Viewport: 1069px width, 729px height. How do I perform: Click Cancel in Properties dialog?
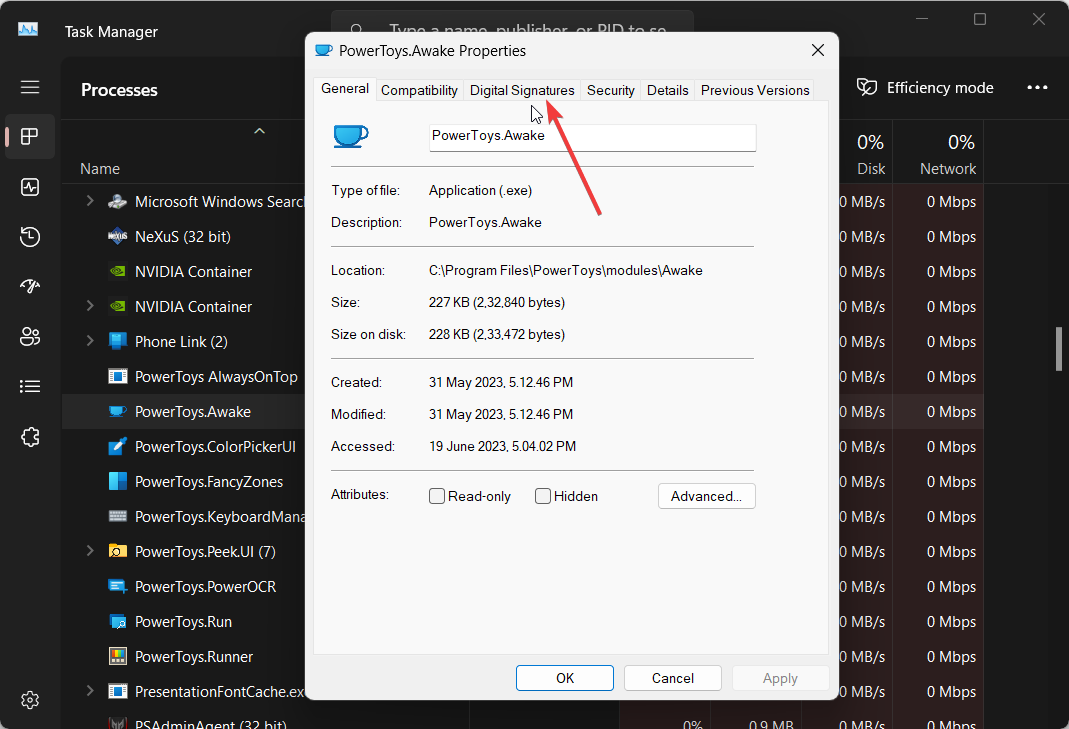(x=673, y=678)
